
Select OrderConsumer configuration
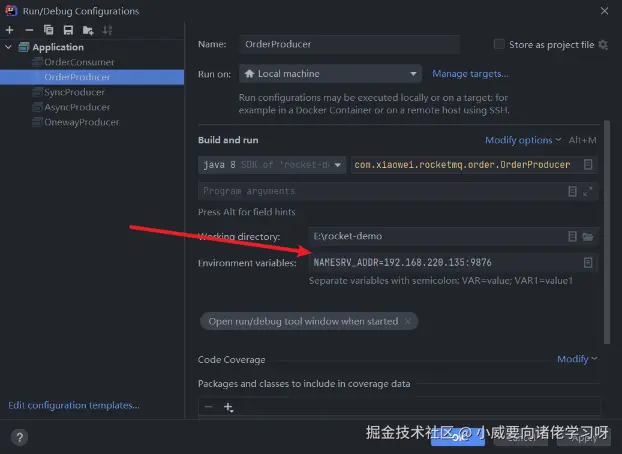tap(79, 62)
